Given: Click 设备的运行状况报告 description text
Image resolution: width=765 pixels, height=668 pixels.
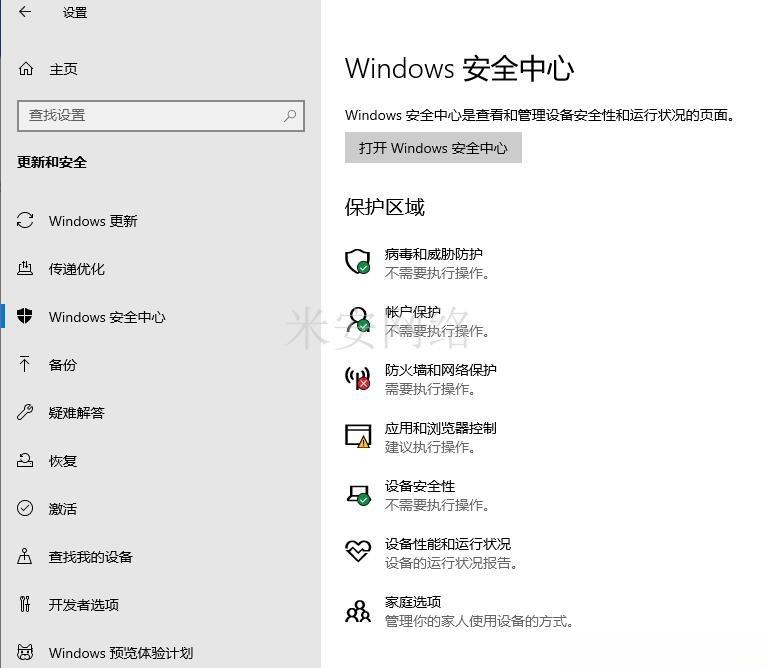Looking at the screenshot, I should pos(451,564).
